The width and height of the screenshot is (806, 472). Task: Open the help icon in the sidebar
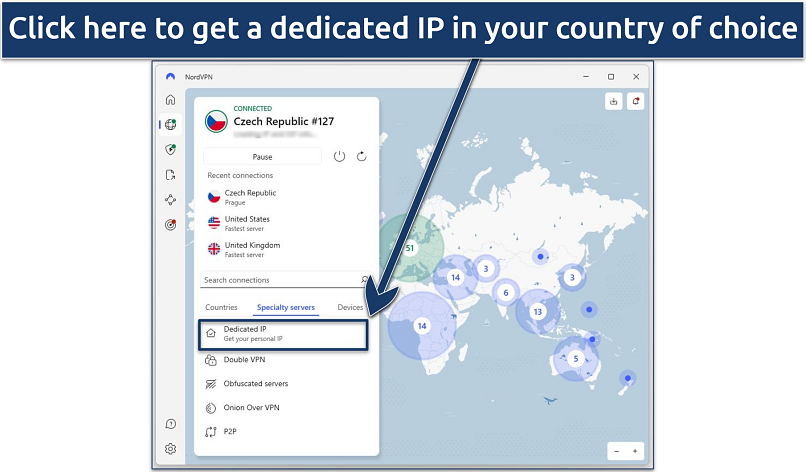pyautogui.click(x=171, y=424)
